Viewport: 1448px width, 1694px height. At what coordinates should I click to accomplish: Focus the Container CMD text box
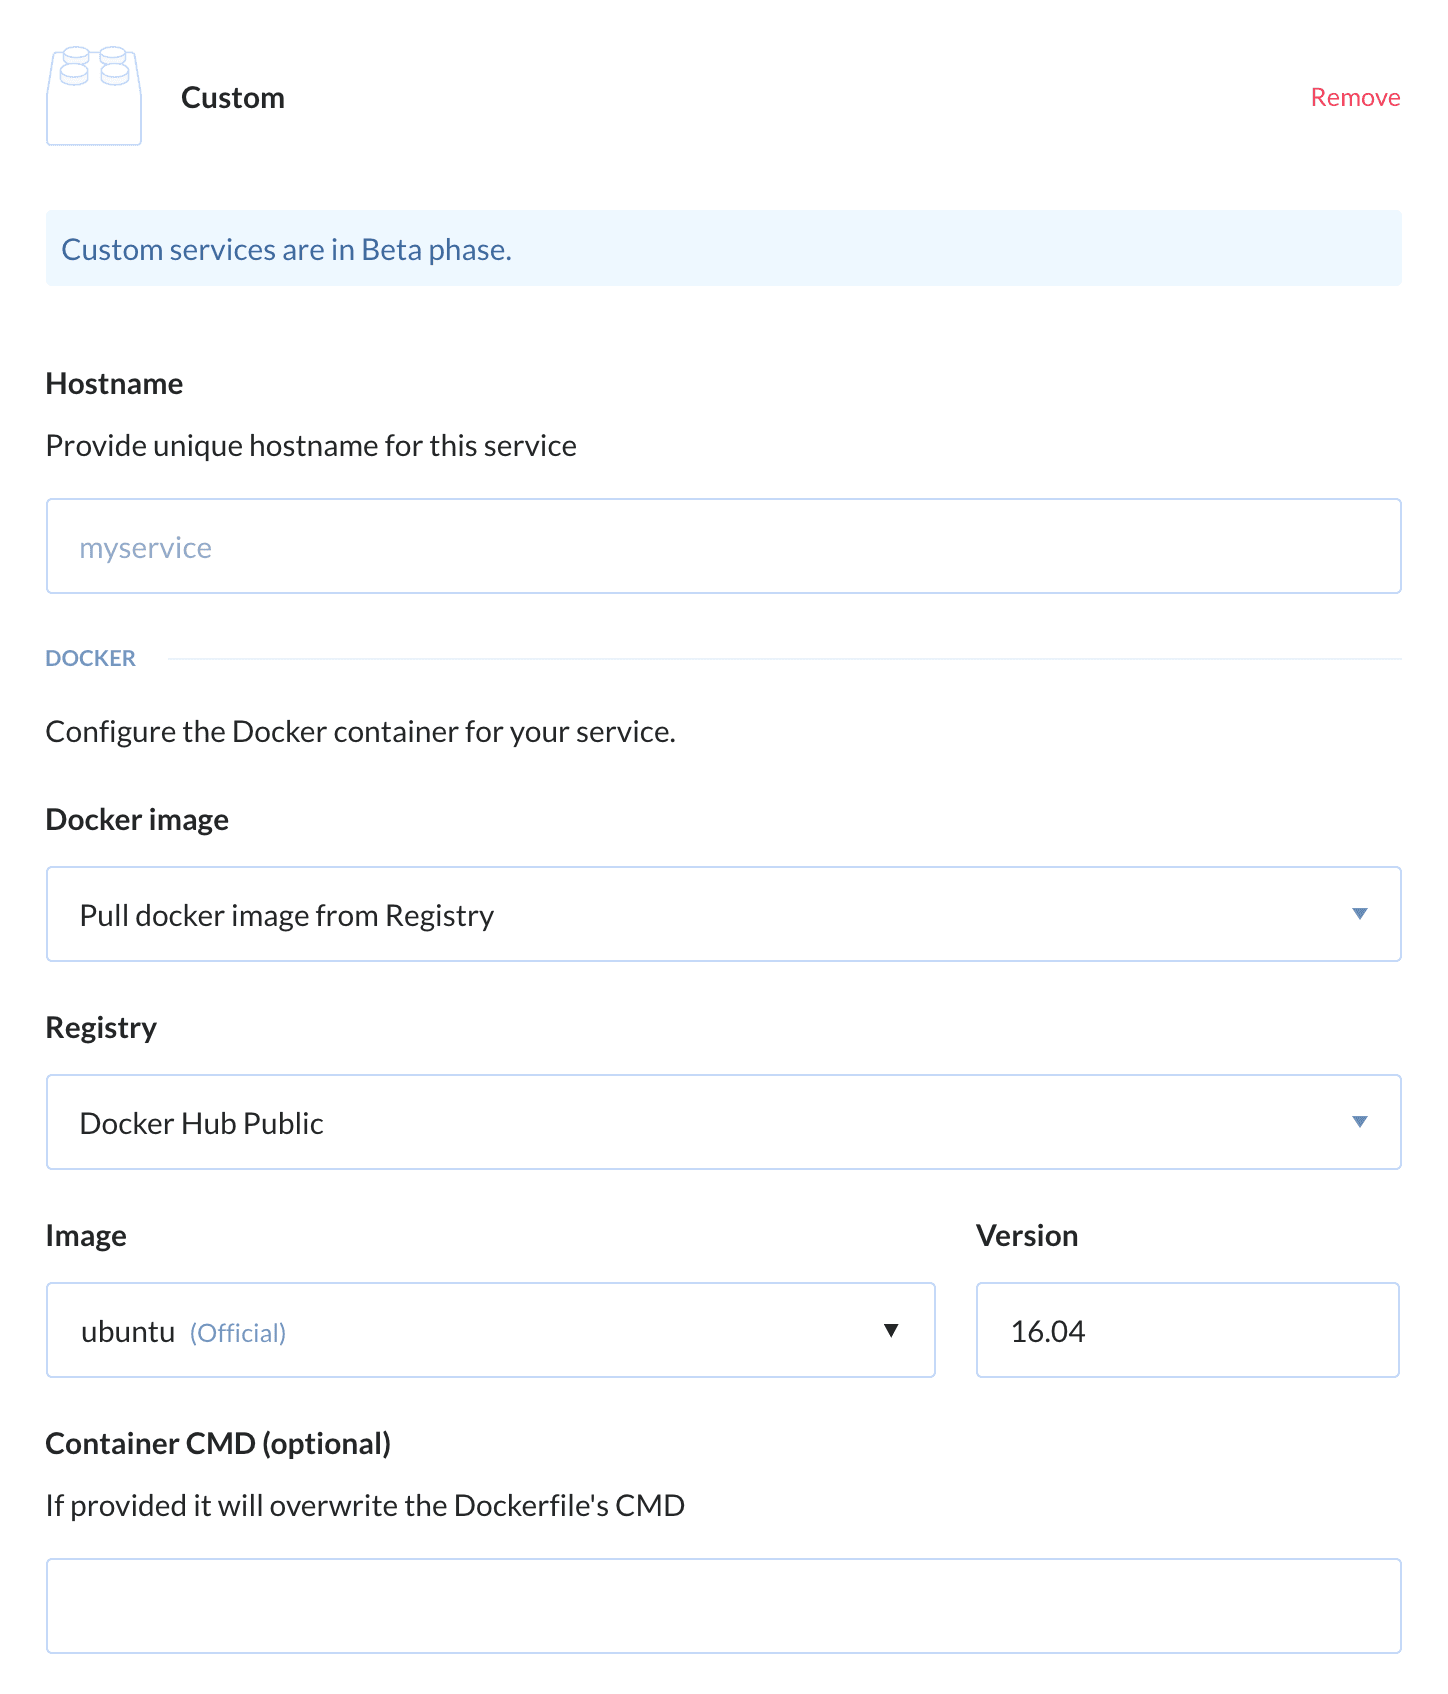(723, 1606)
